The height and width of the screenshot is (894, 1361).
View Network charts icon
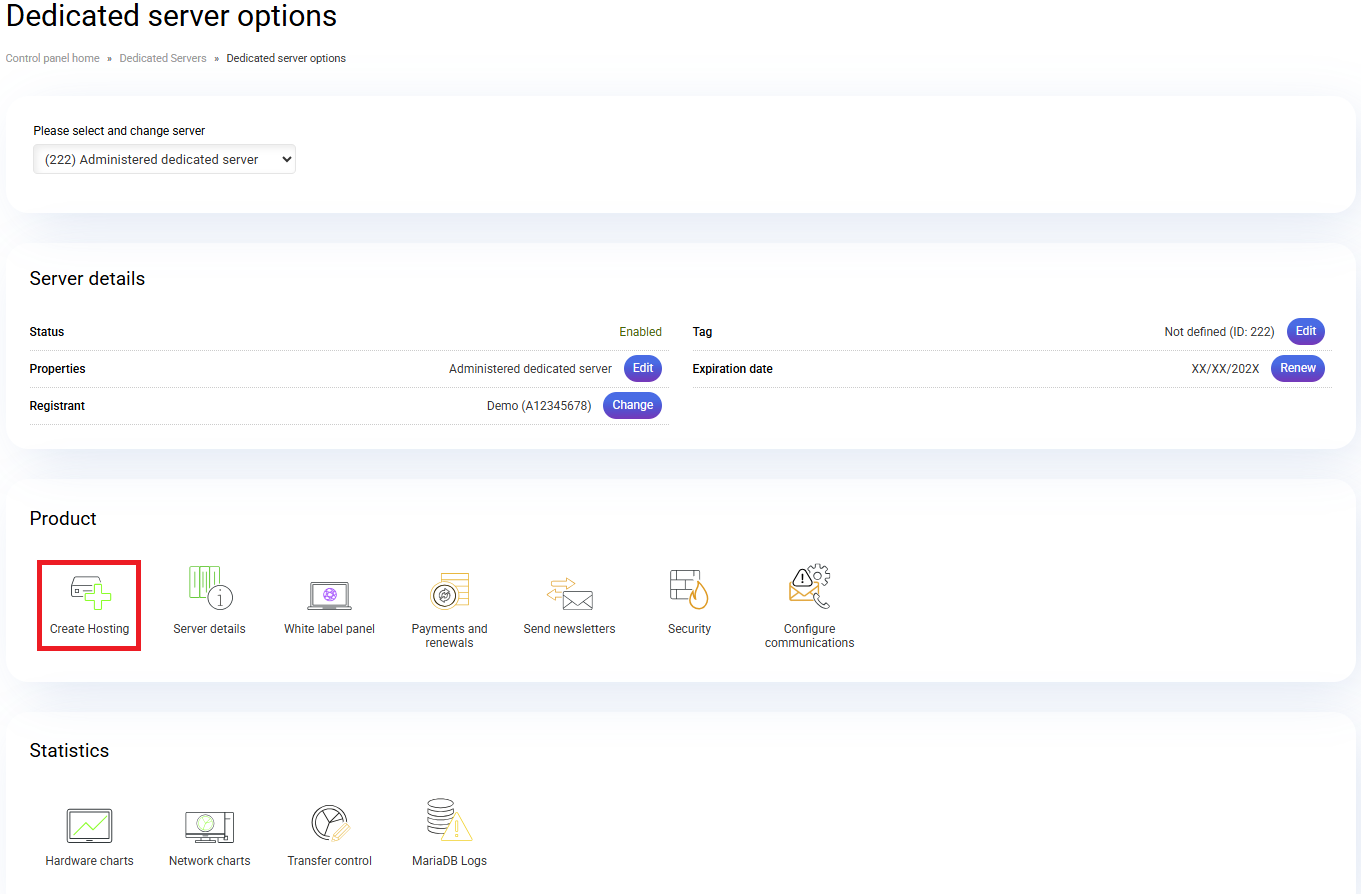point(209,826)
